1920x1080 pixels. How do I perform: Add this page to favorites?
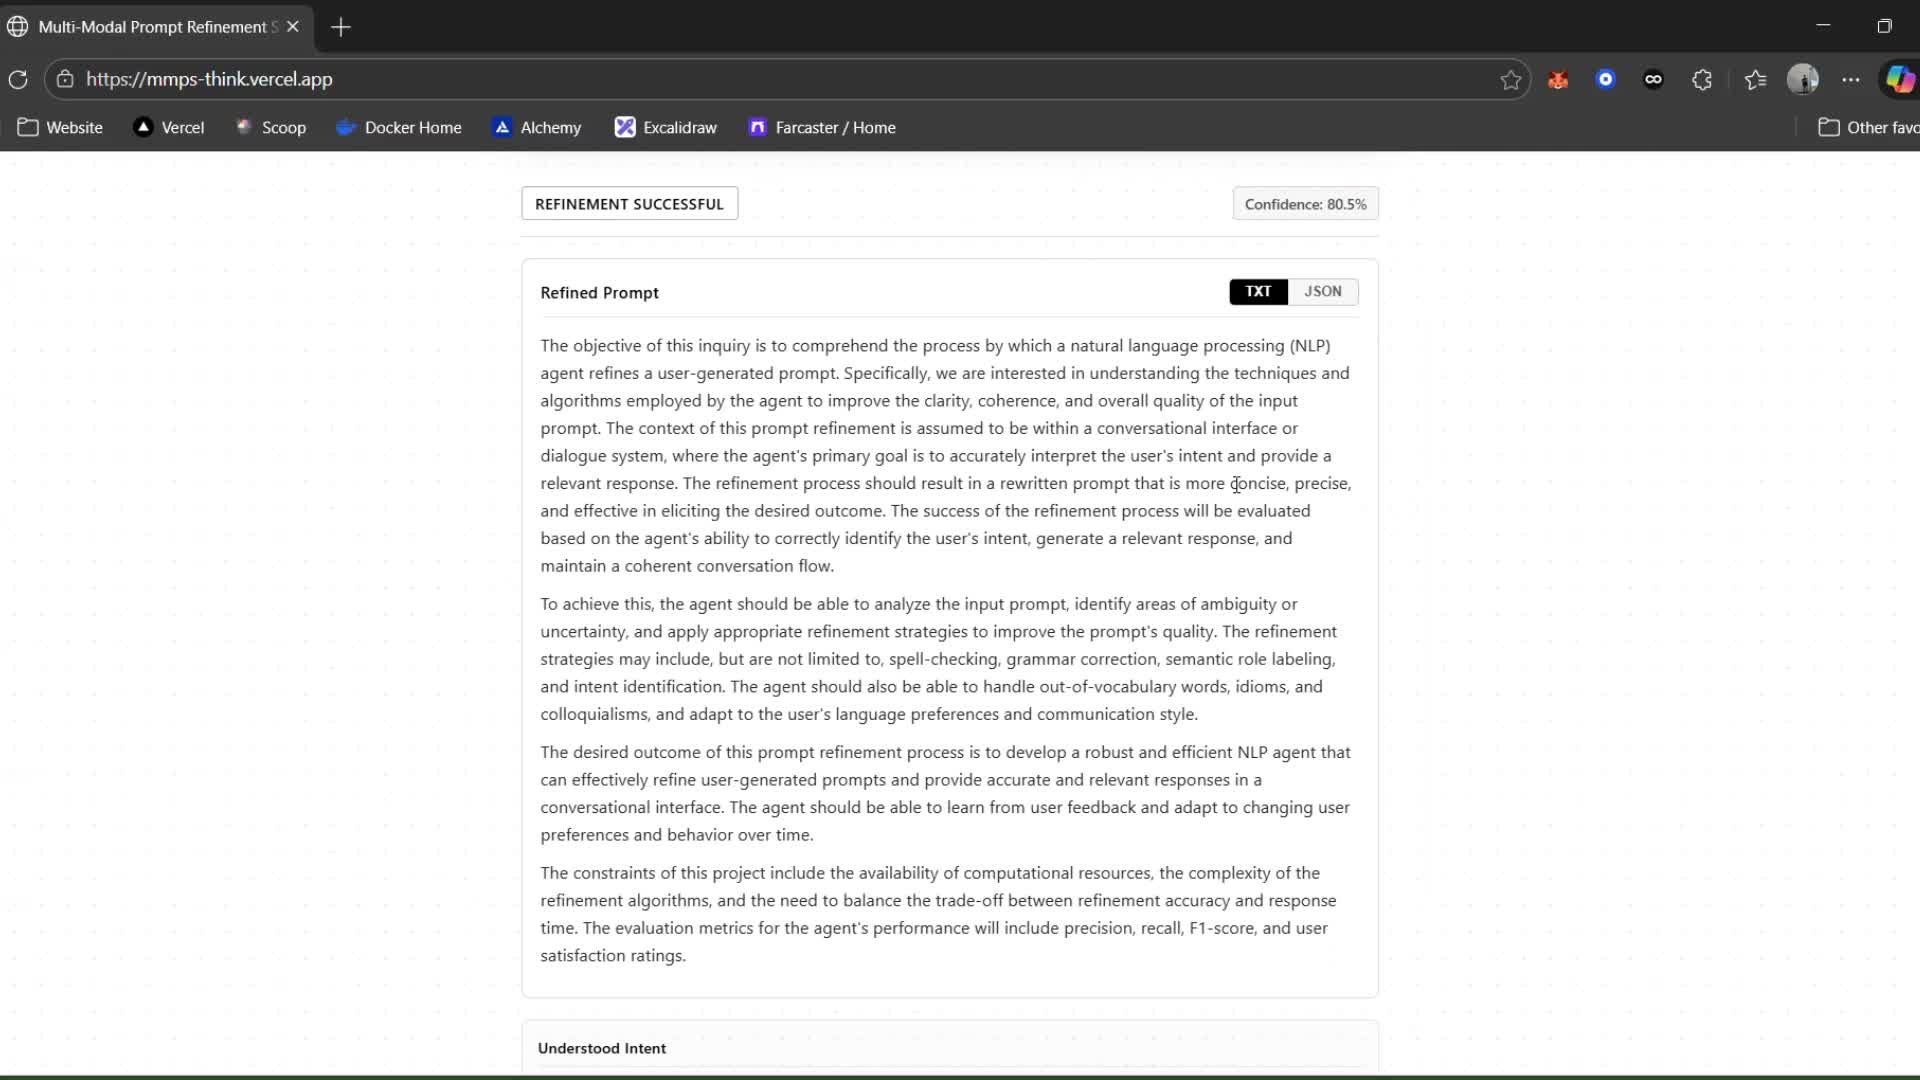point(1511,79)
